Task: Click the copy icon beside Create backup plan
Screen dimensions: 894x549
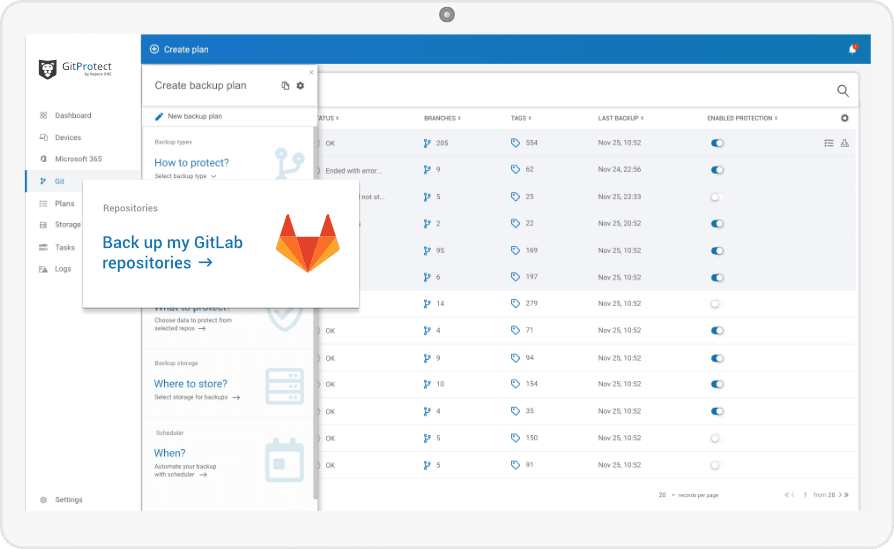Action: point(285,86)
